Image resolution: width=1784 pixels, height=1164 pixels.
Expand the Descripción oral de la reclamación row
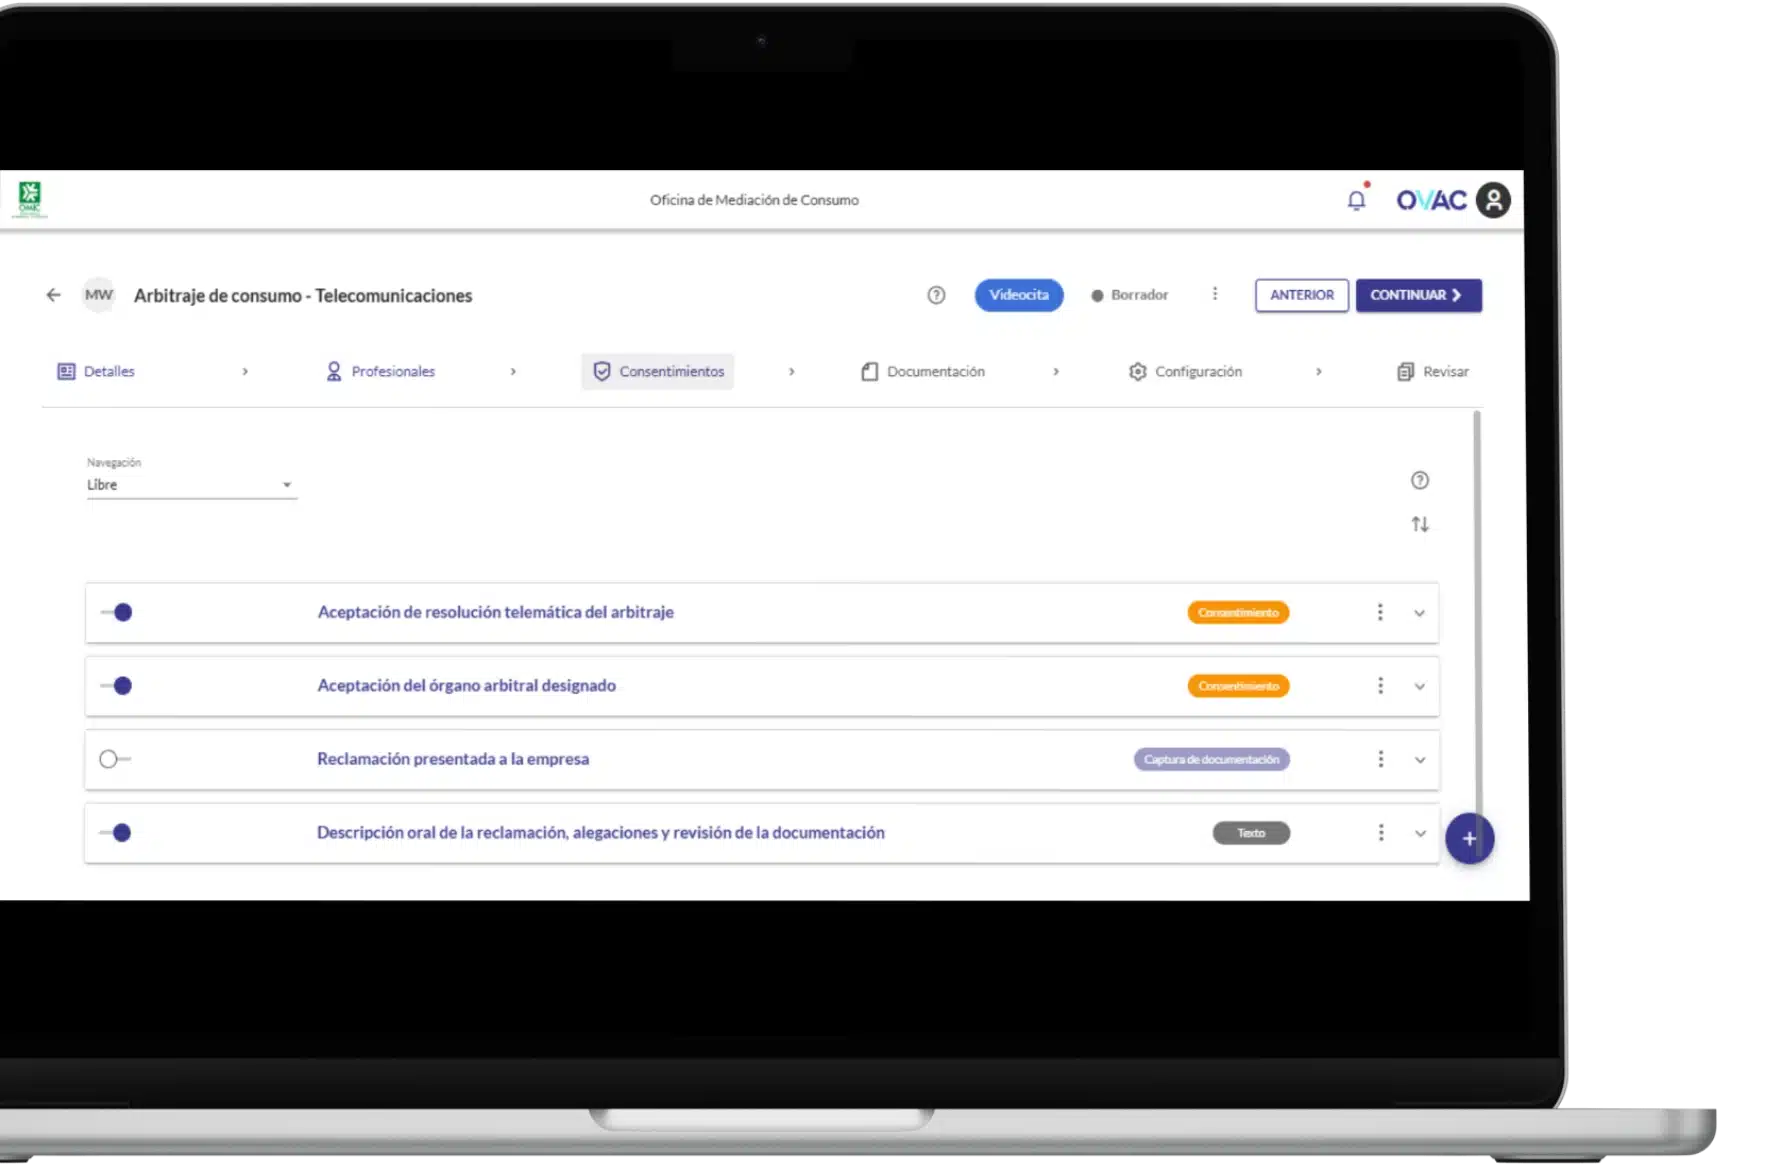point(1419,834)
